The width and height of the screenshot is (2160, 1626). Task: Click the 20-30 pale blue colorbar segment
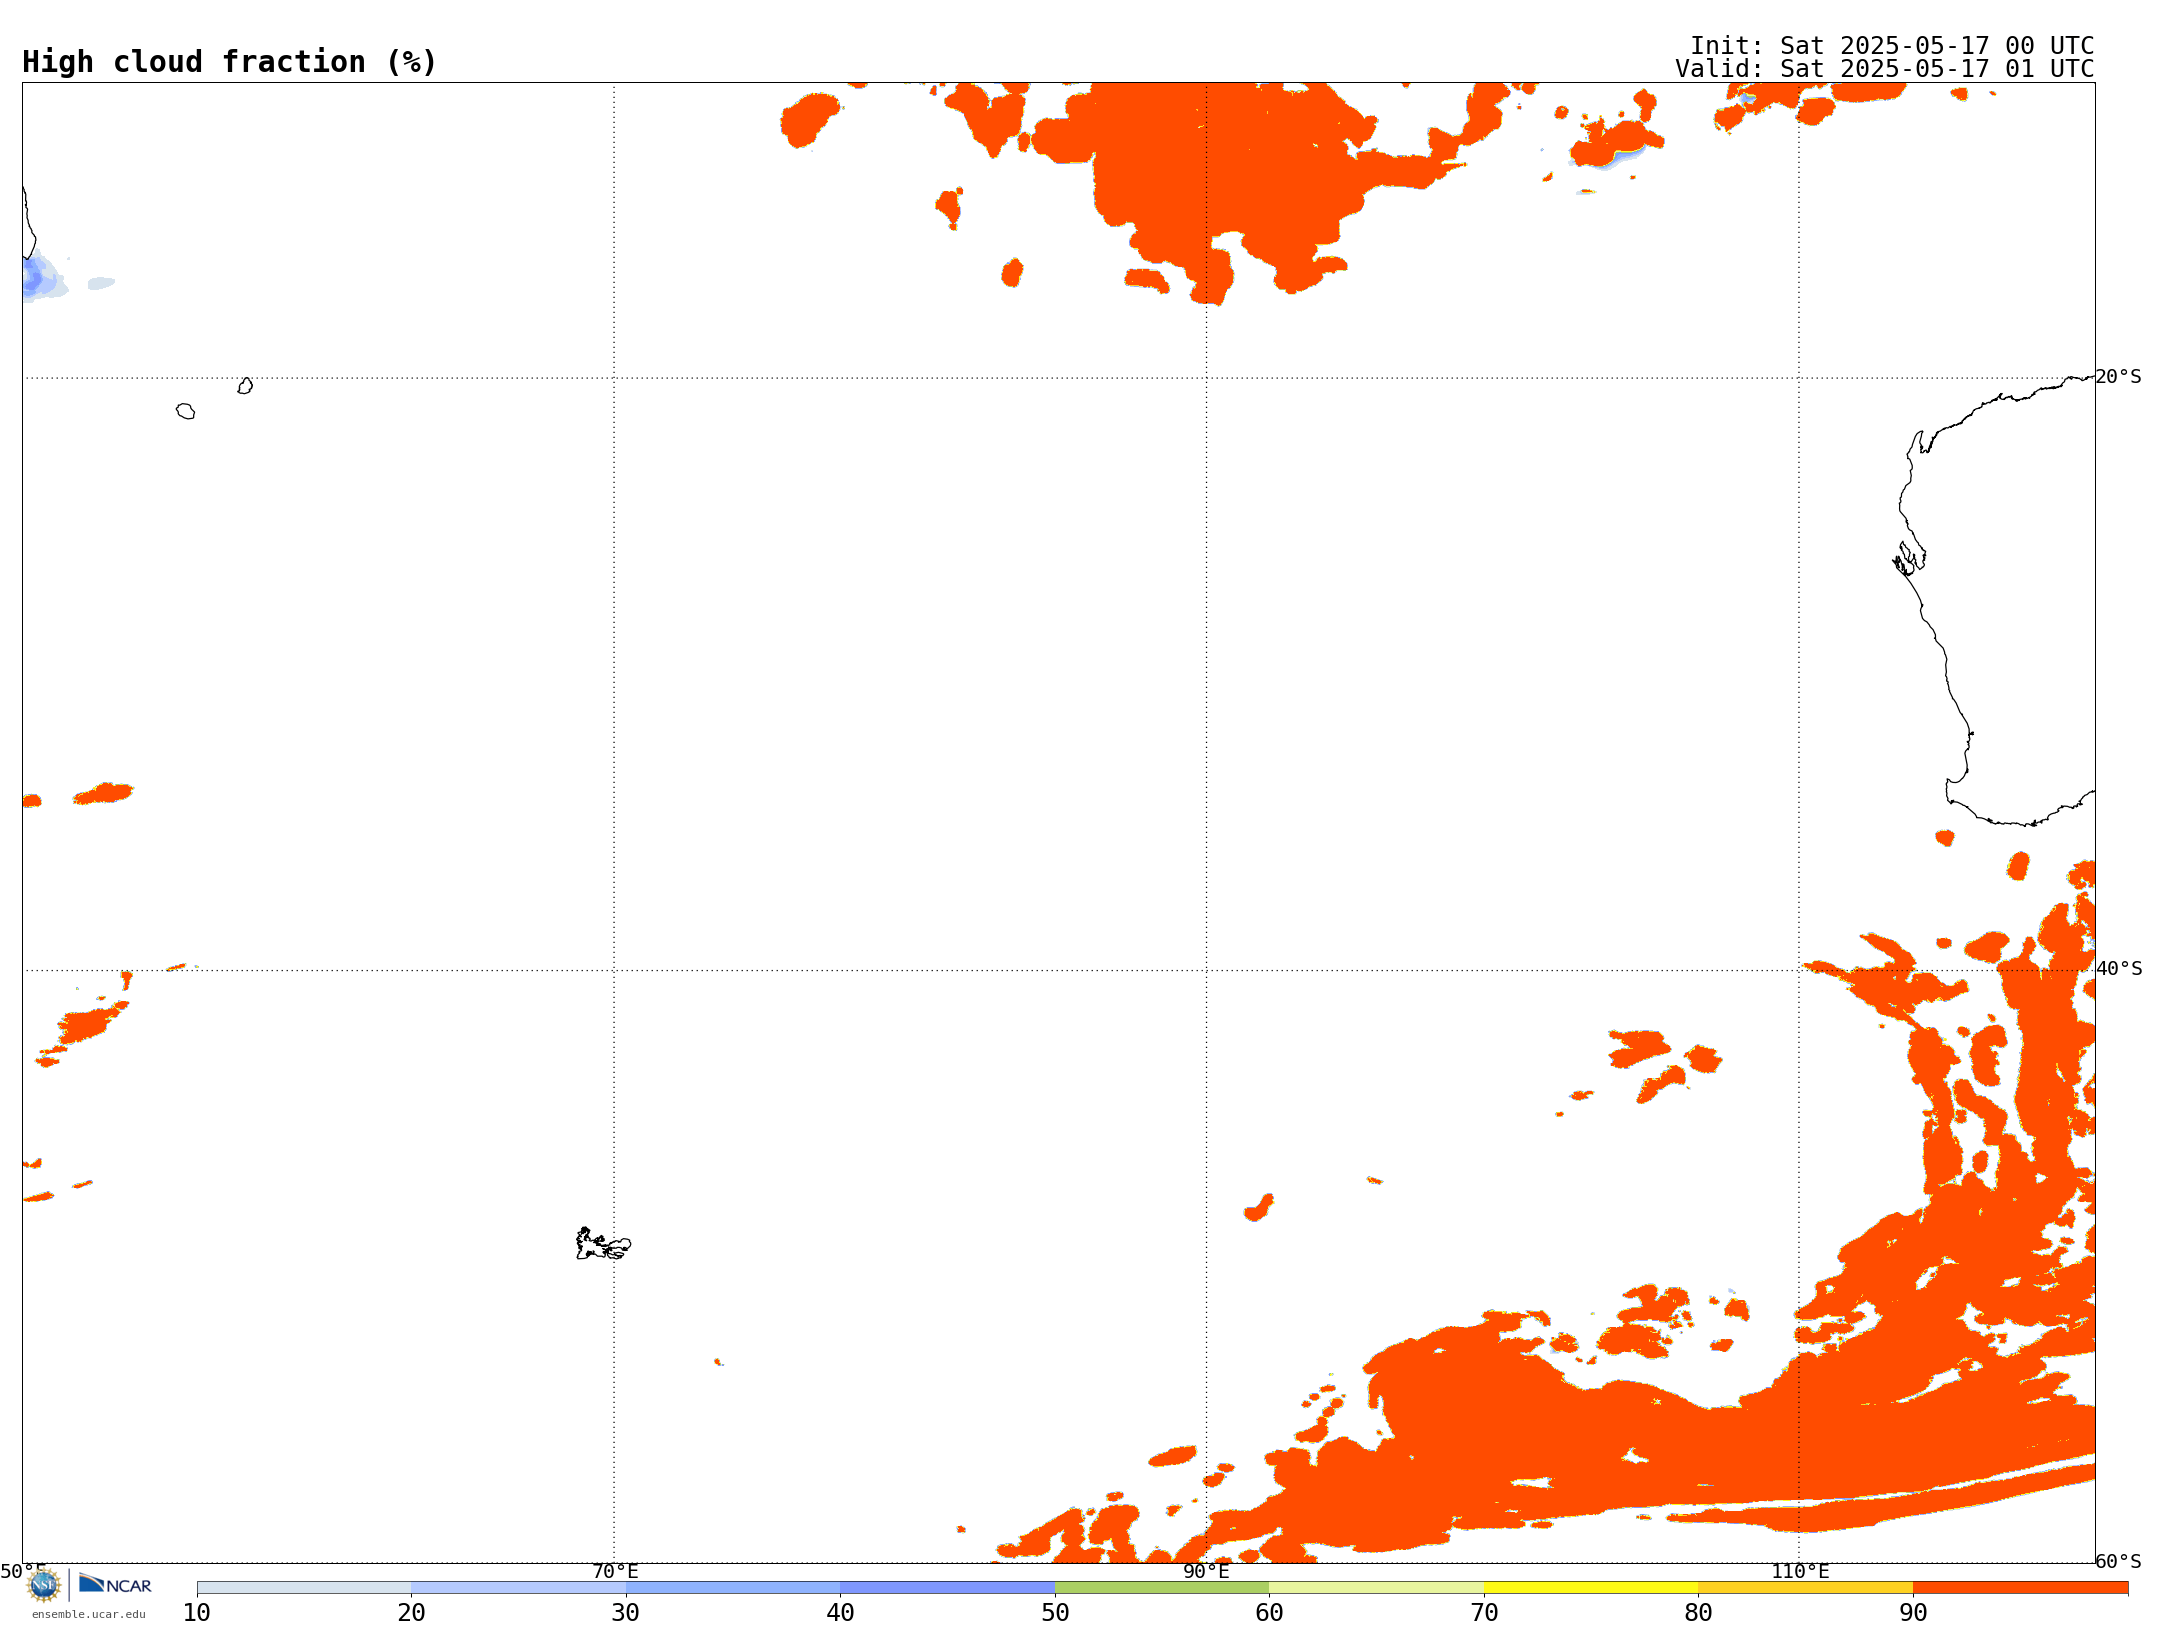[518, 1588]
